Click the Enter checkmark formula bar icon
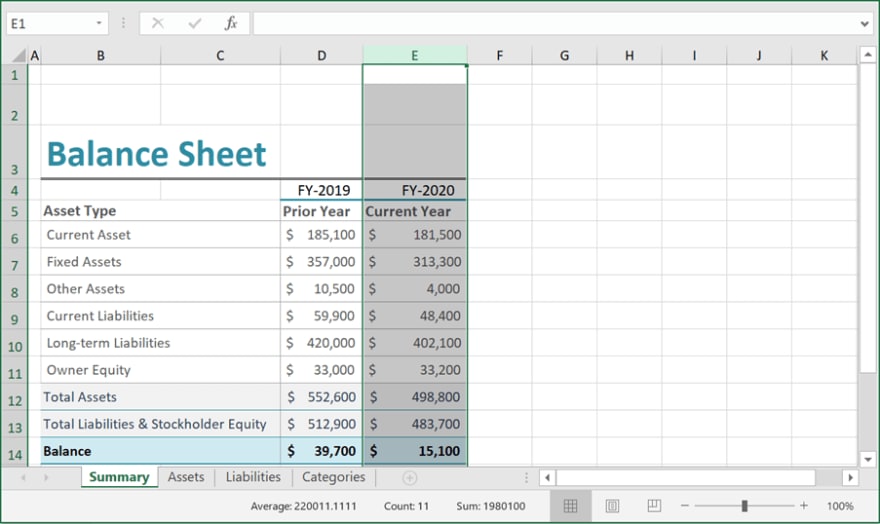 [195, 23]
